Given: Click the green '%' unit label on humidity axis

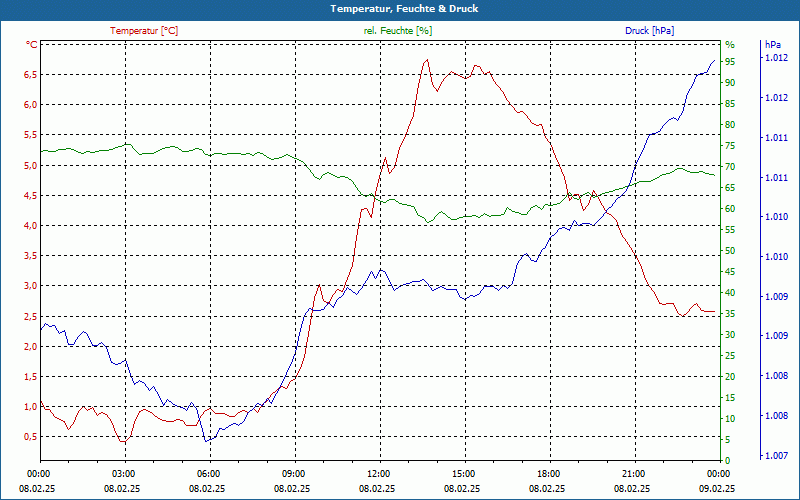Looking at the screenshot, I should tap(730, 44).
